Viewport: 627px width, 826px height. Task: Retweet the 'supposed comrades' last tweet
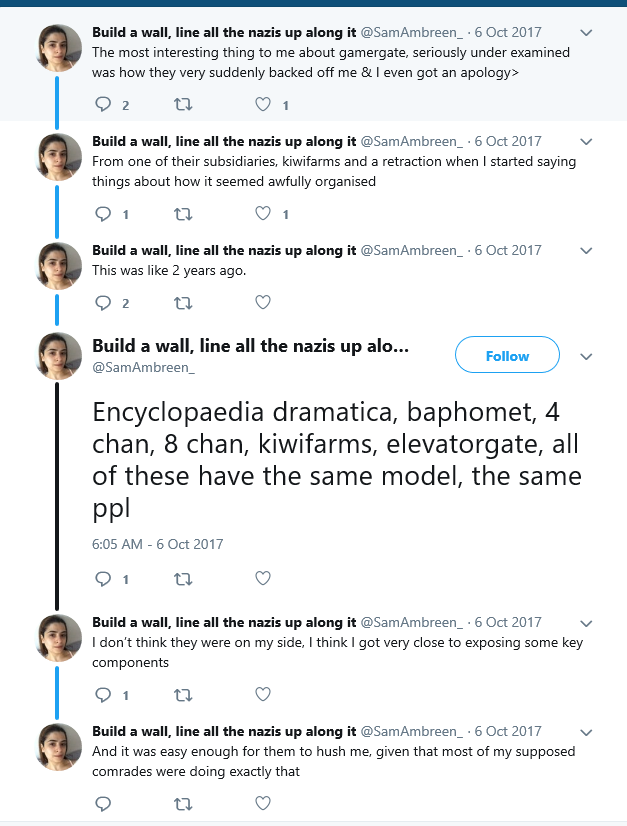tap(183, 804)
